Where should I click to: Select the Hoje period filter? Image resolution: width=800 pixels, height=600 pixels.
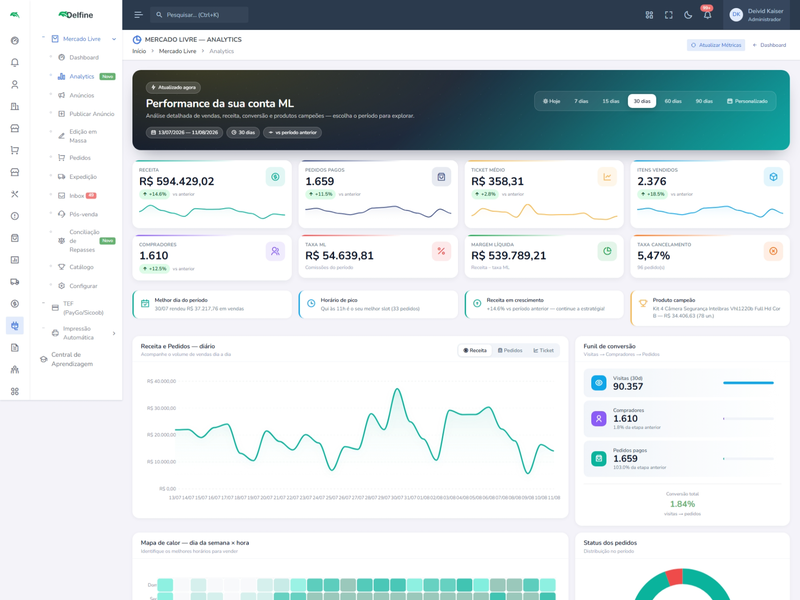(552, 101)
